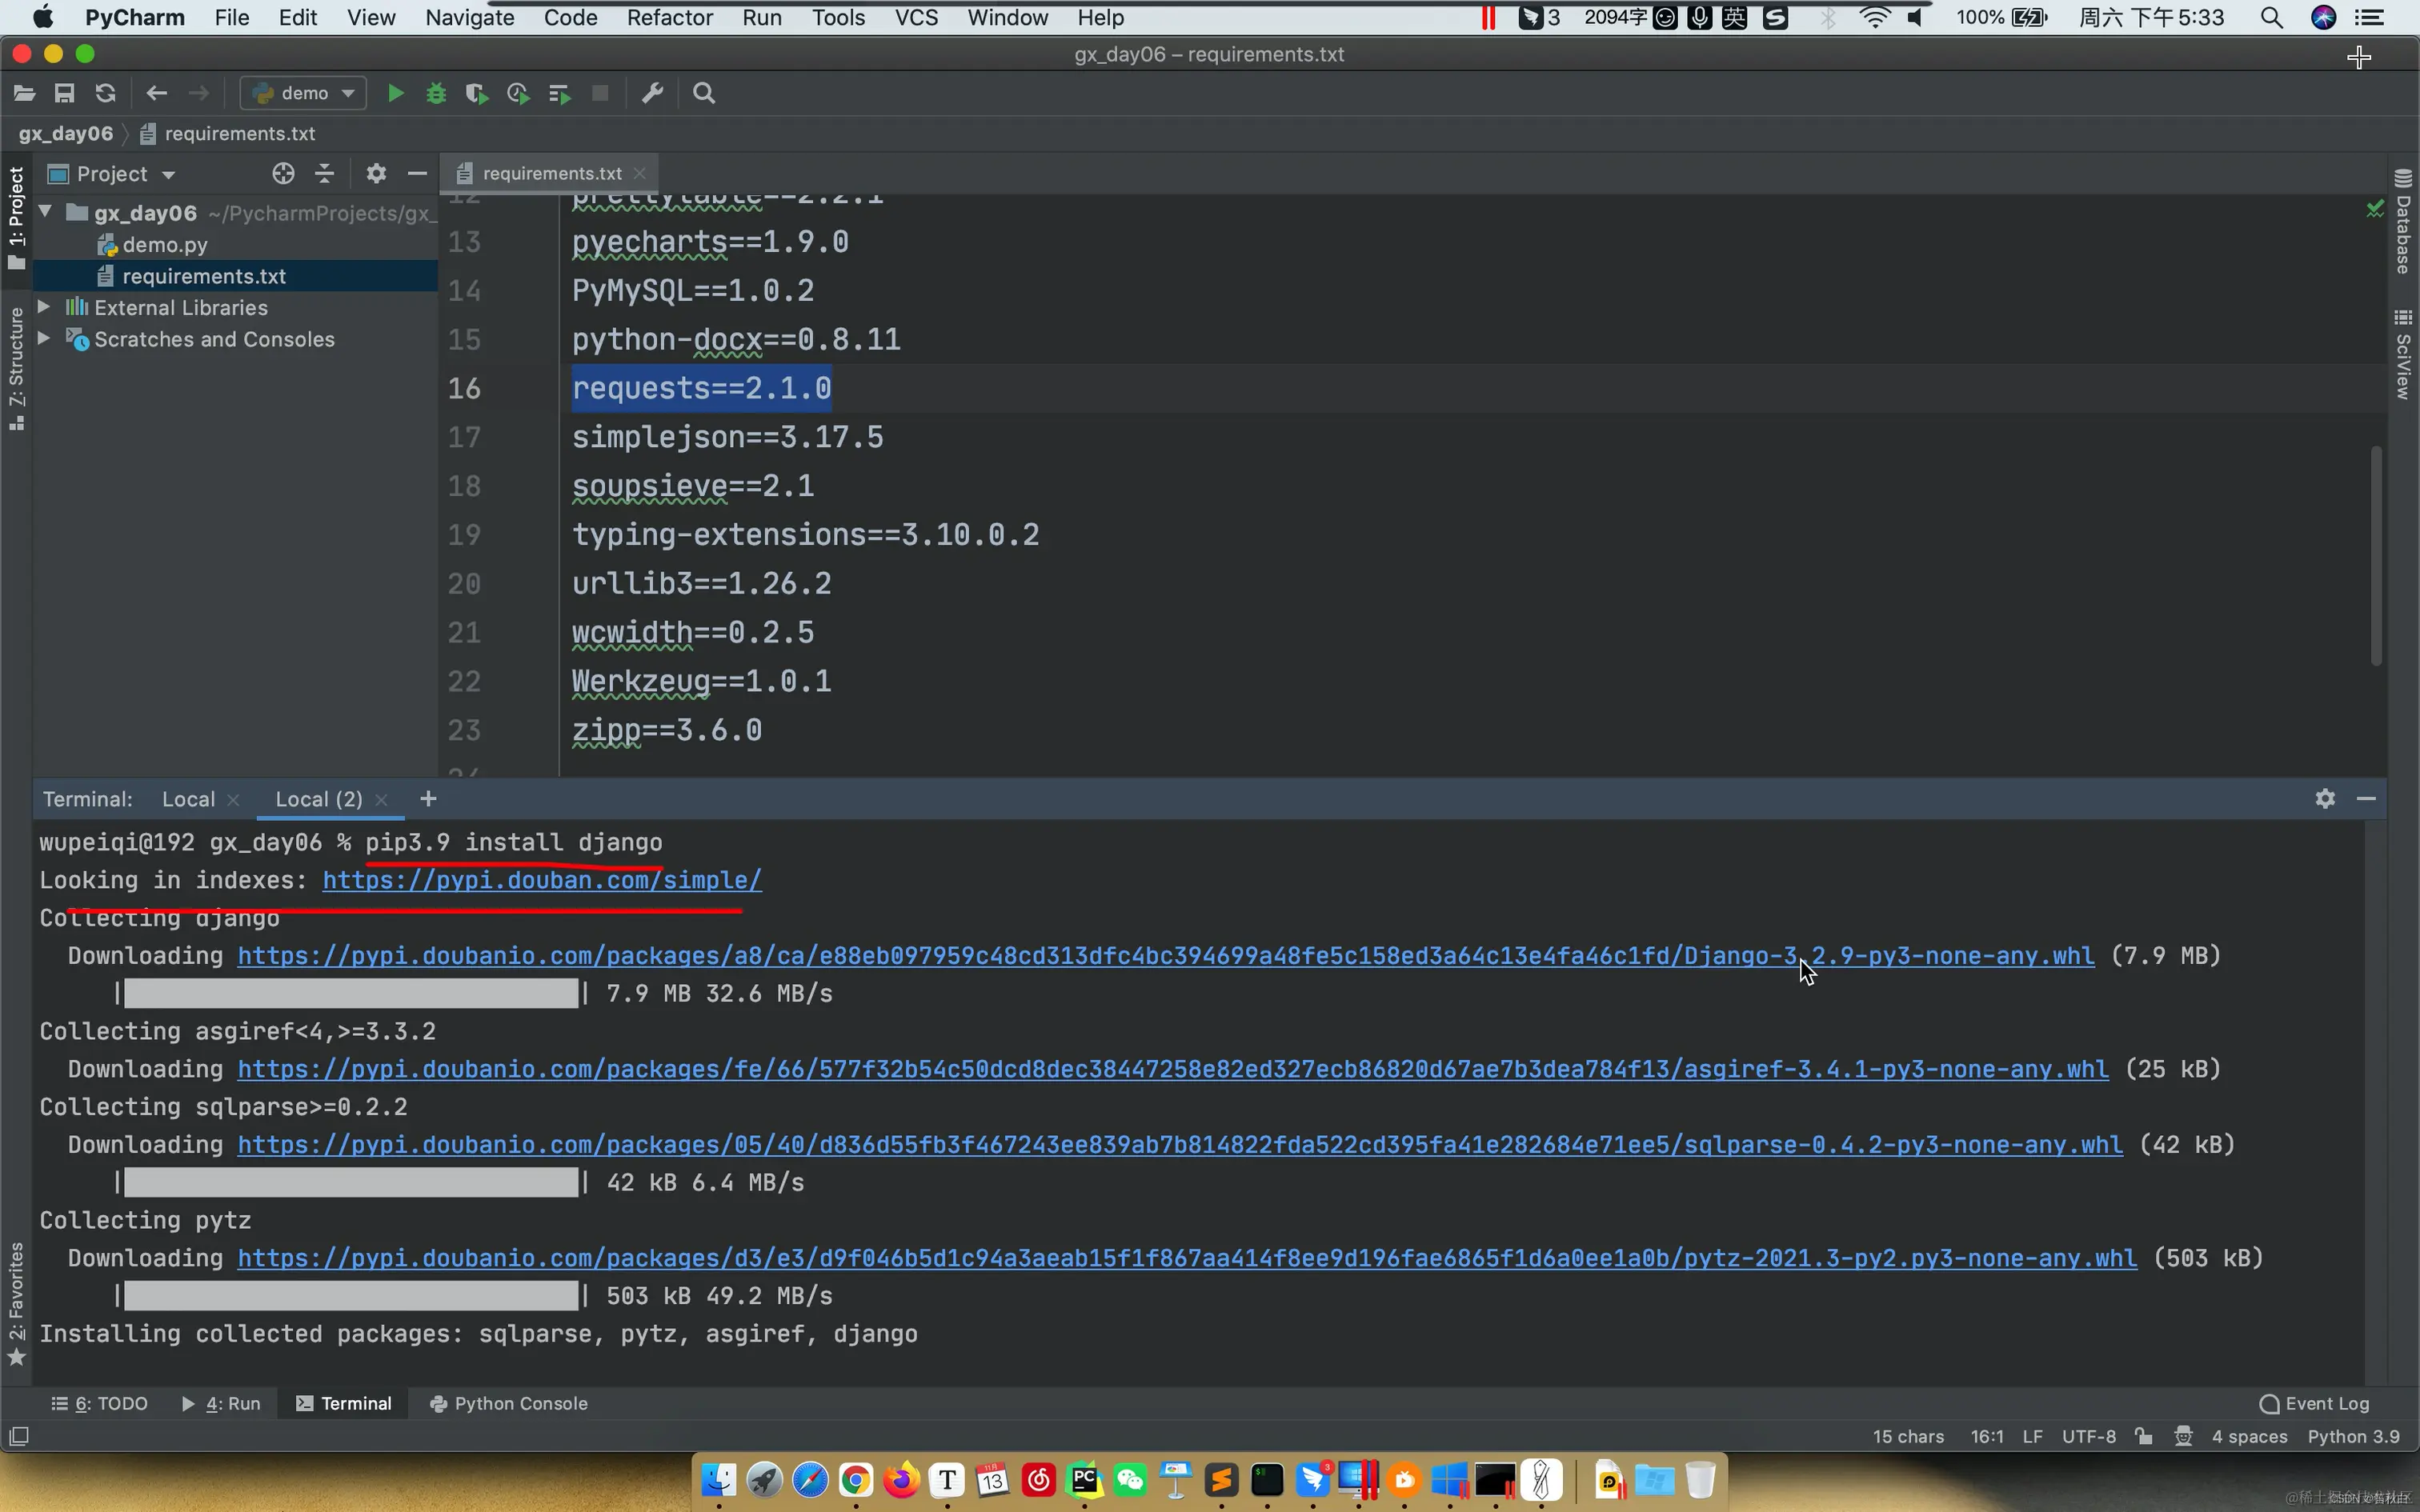Screen dimensions: 2420x1512
Task: Toggle the 1: Project side tool window
Action: [x=16, y=218]
